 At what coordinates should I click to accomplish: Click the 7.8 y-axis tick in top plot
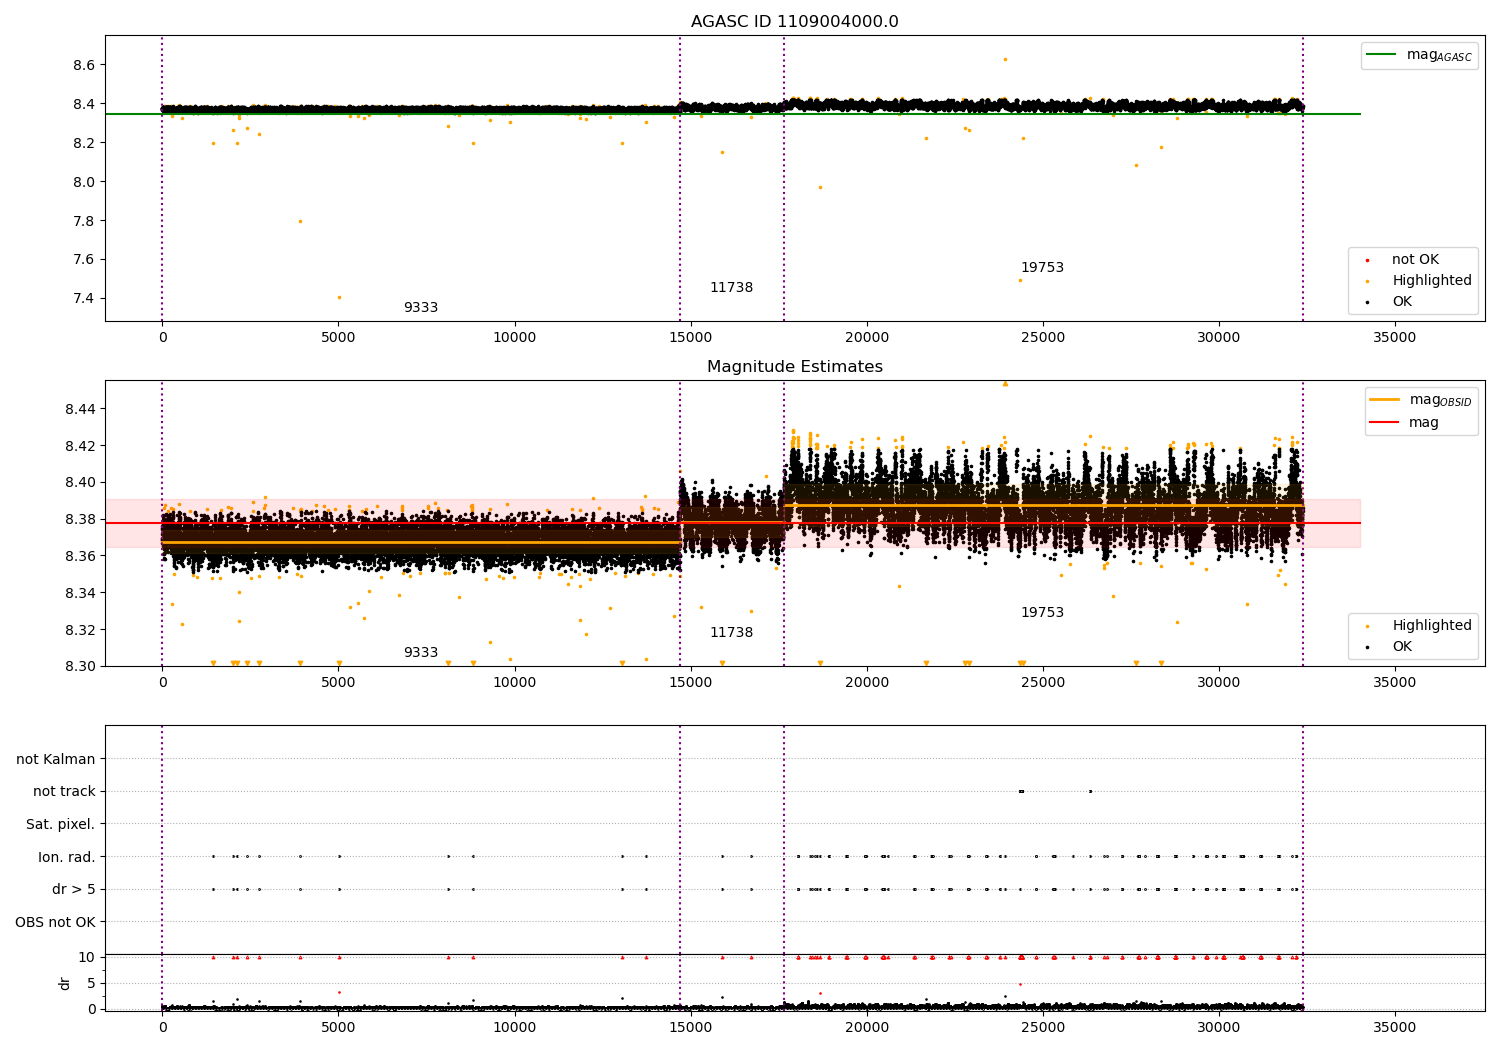(83, 221)
